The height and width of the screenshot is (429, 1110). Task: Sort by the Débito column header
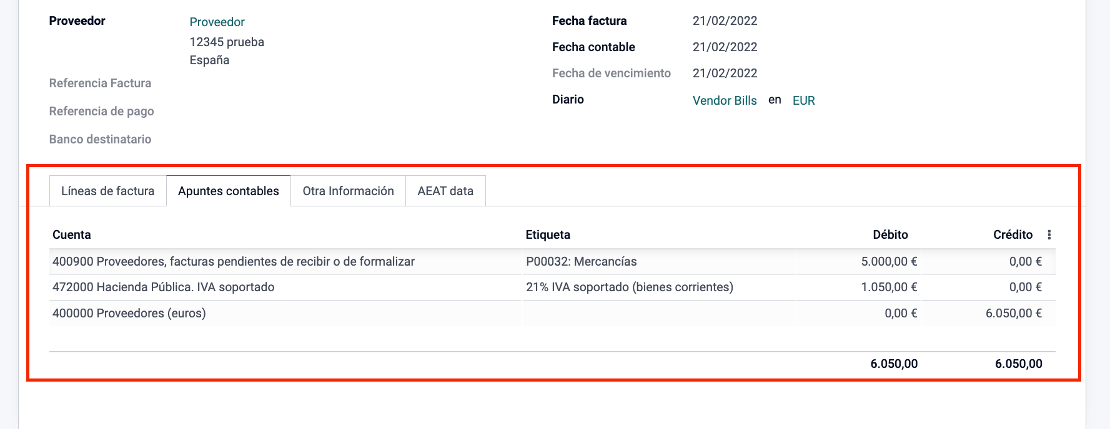891,234
